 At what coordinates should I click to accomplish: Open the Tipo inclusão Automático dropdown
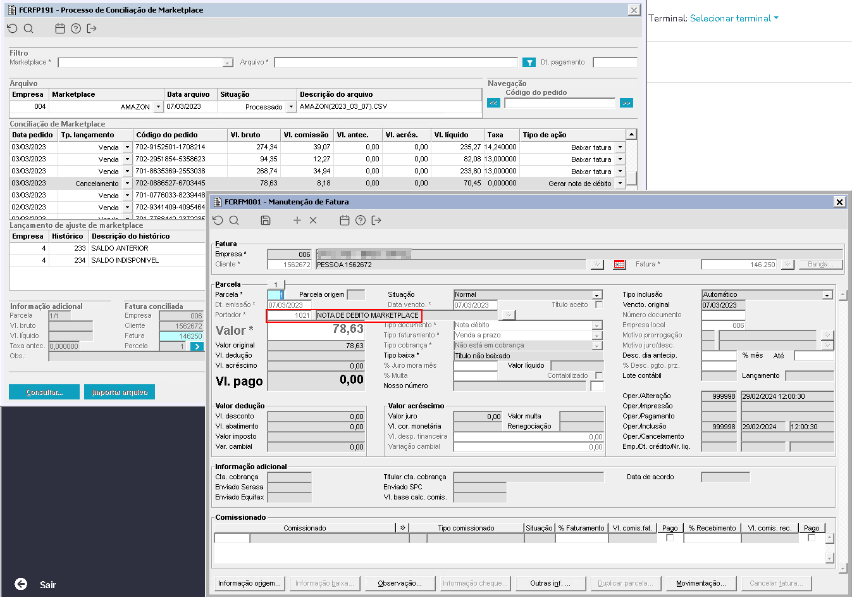pyautogui.click(x=827, y=294)
